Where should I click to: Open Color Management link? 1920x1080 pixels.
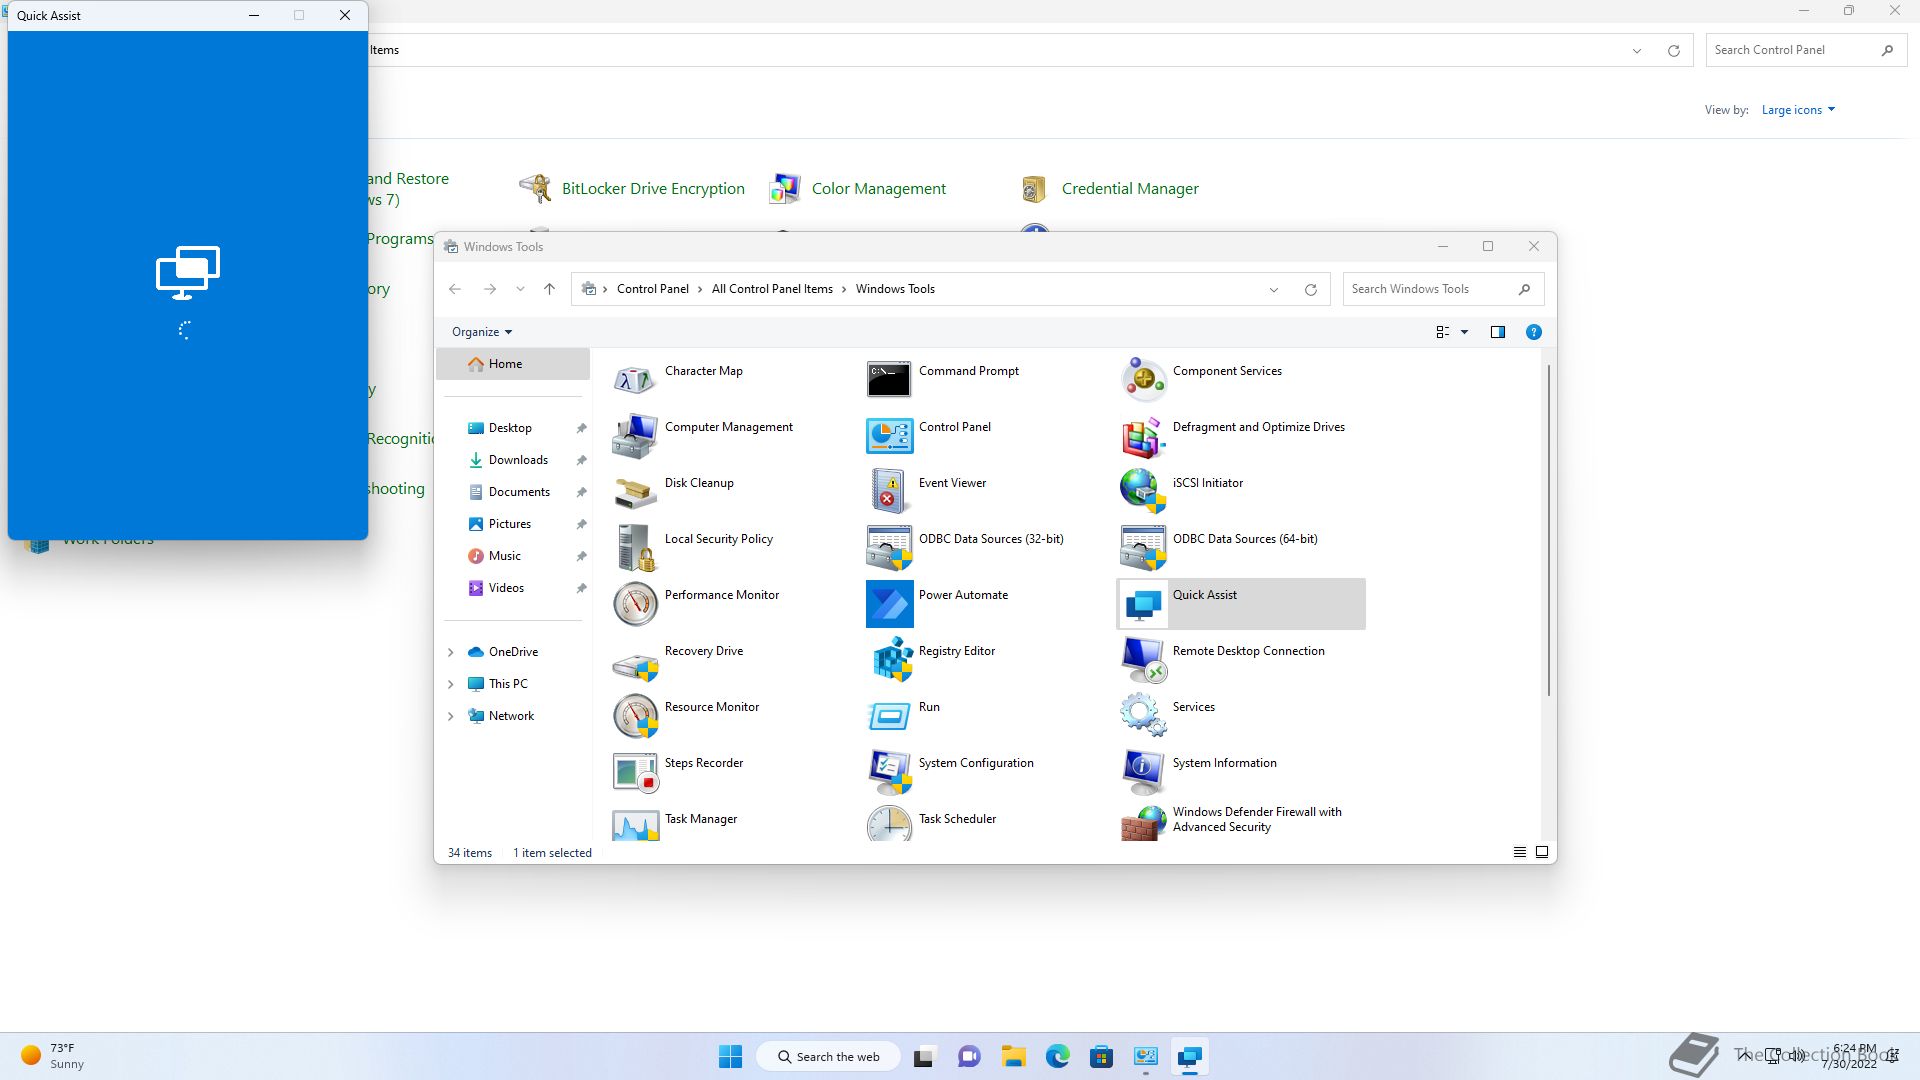878,189
